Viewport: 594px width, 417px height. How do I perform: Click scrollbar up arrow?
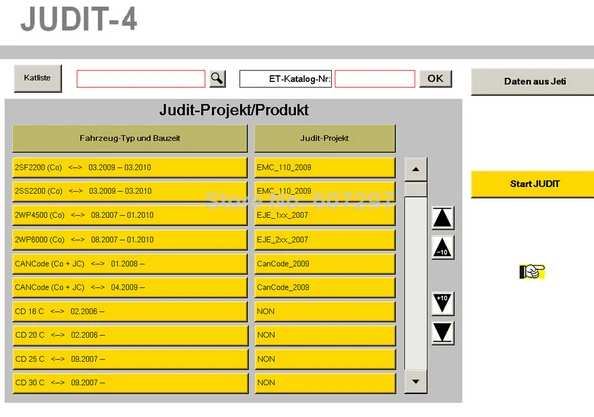click(416, 169)
